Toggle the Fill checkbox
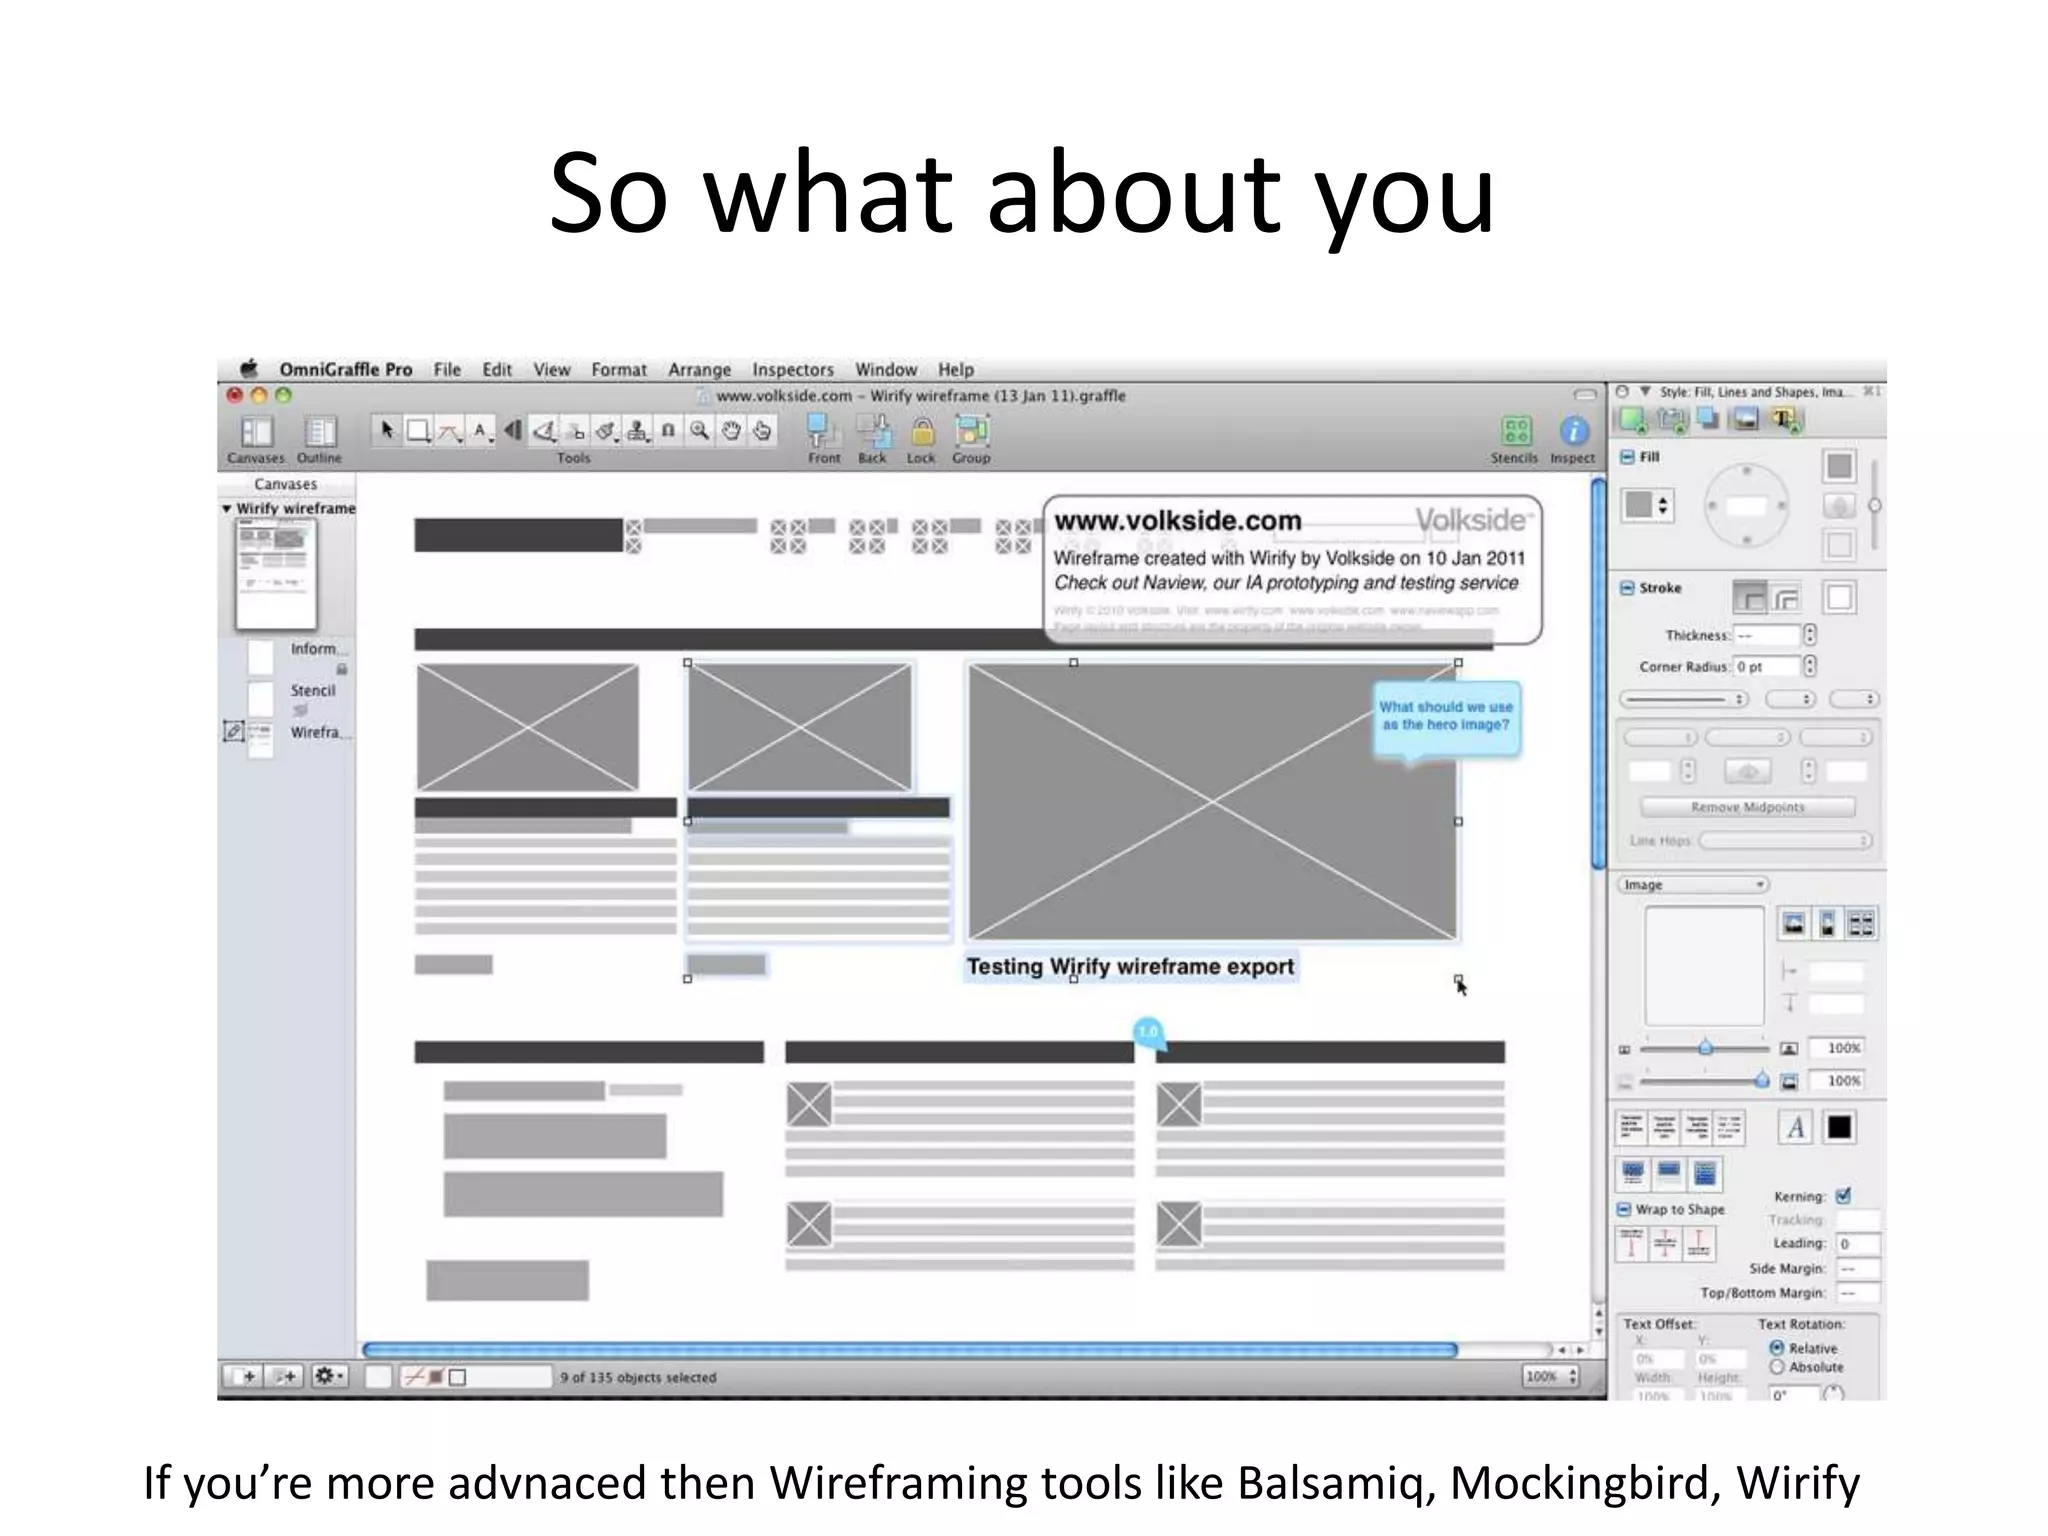Screen dimensions: 2048x1536 [x=1627, y=457]
